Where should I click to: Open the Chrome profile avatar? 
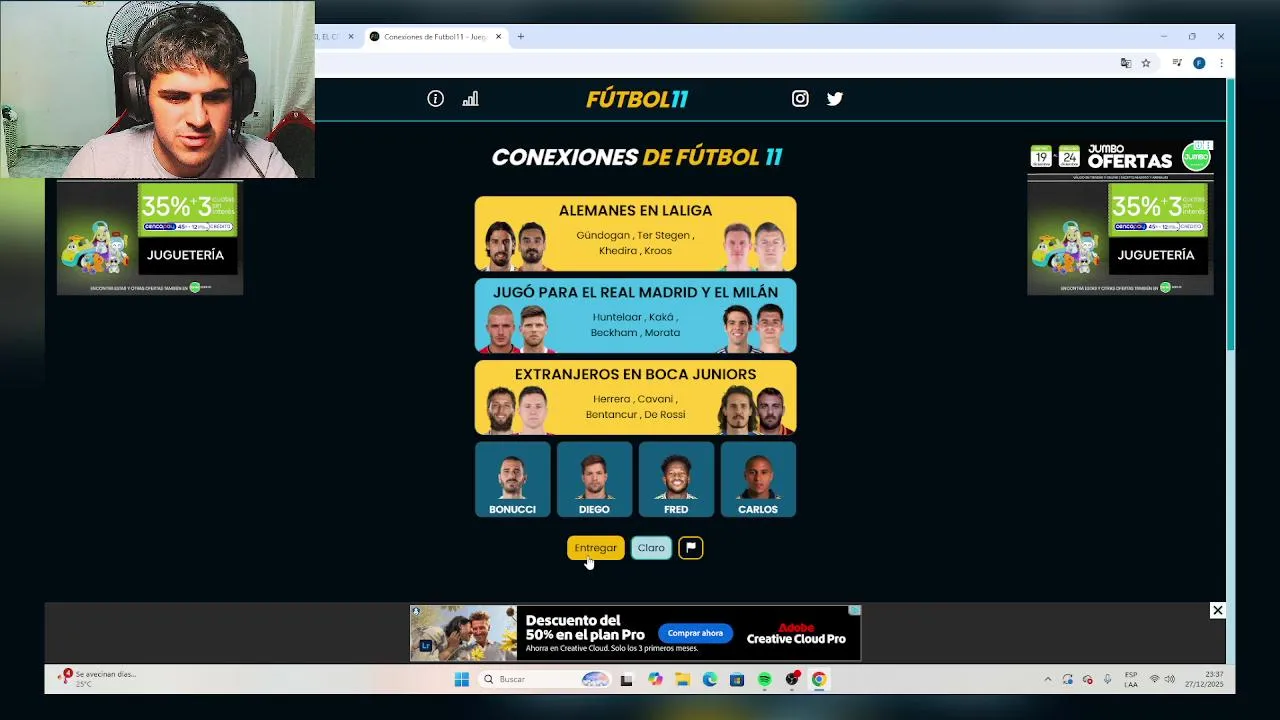pos(1199,63)
